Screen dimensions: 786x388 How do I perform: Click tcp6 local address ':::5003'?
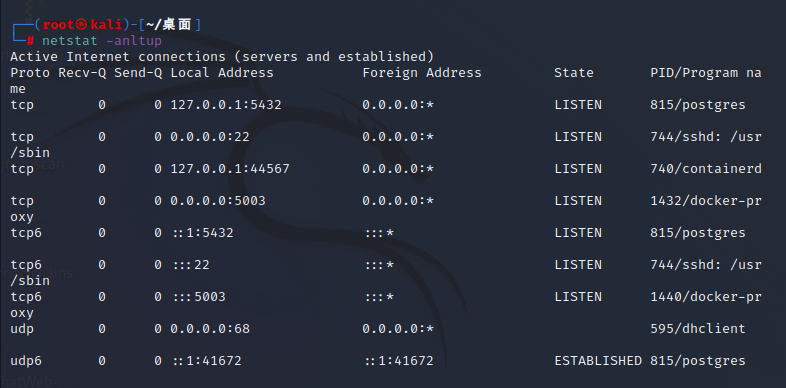click(199, 297)
